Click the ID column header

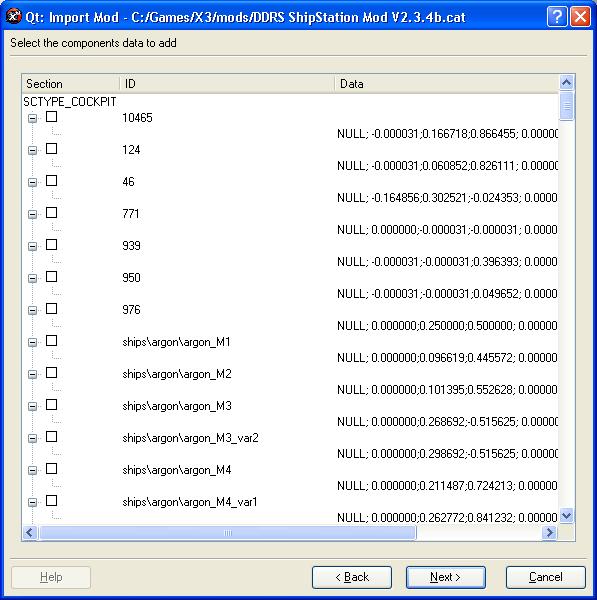[227, 84]
